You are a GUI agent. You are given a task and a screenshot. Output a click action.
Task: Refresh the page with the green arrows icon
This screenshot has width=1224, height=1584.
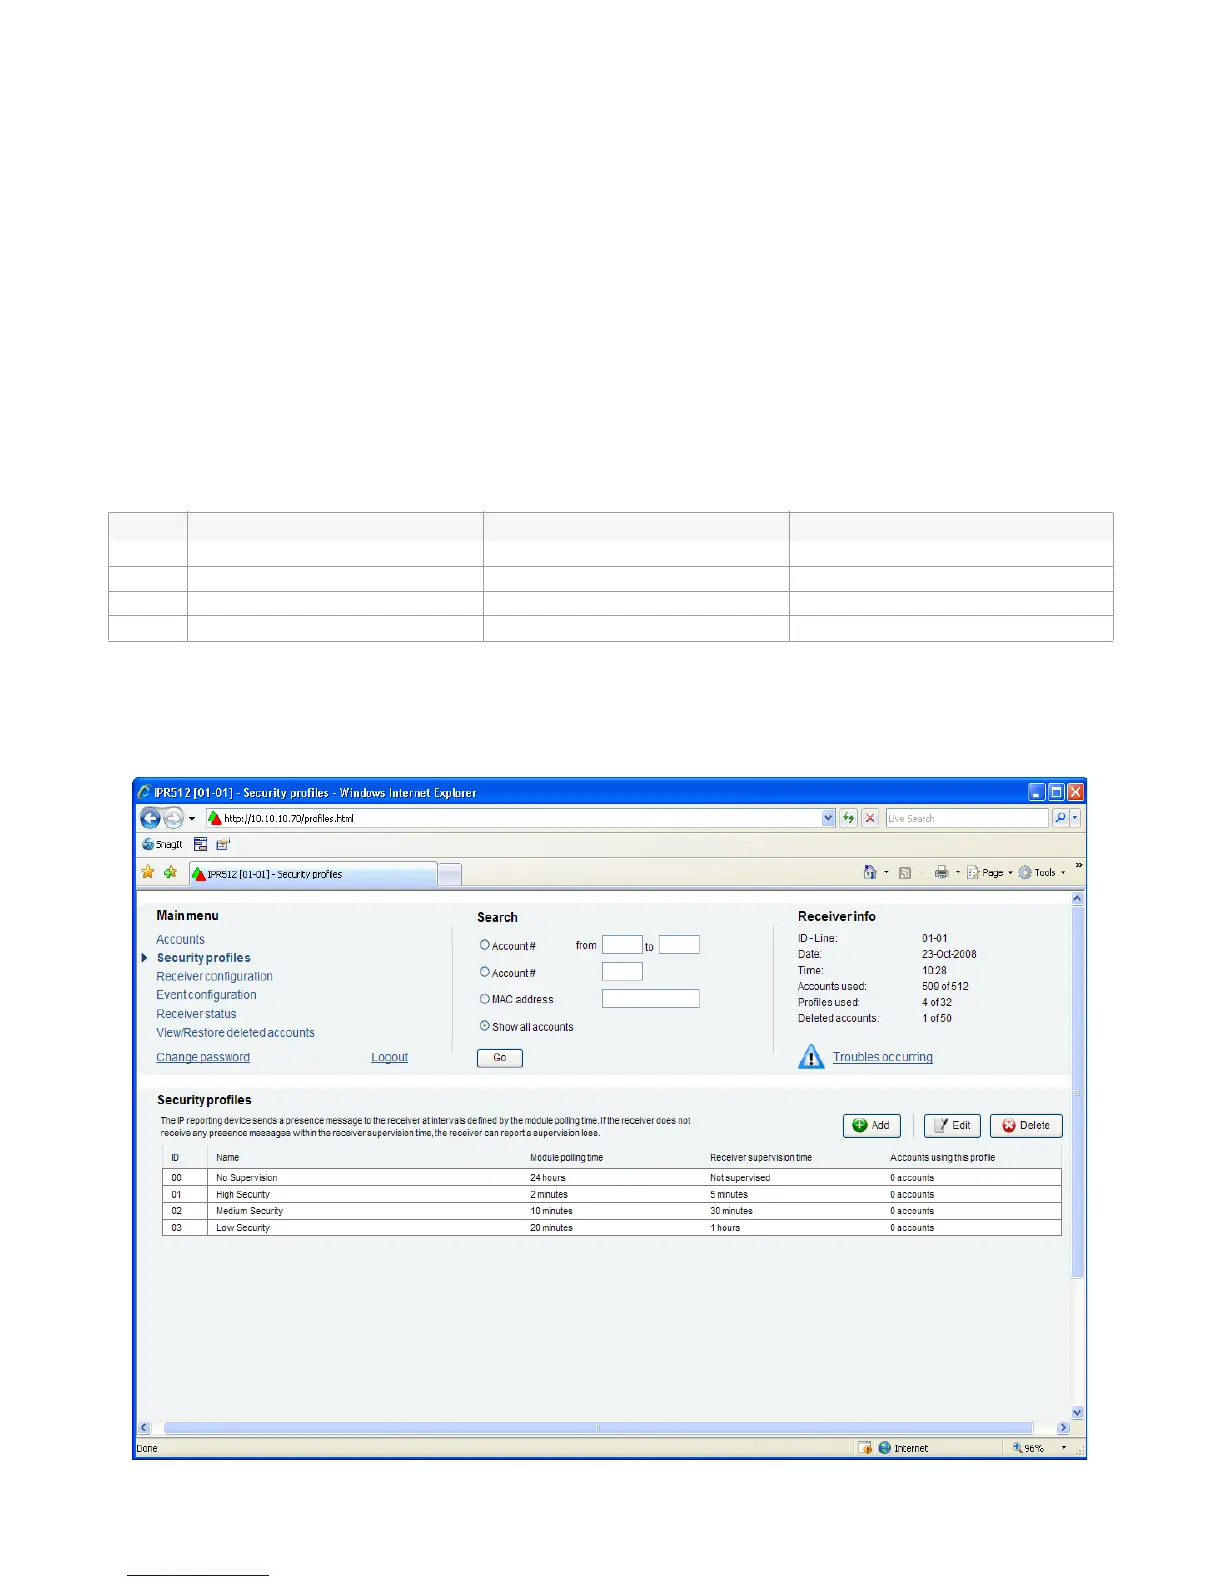[848, 818]
